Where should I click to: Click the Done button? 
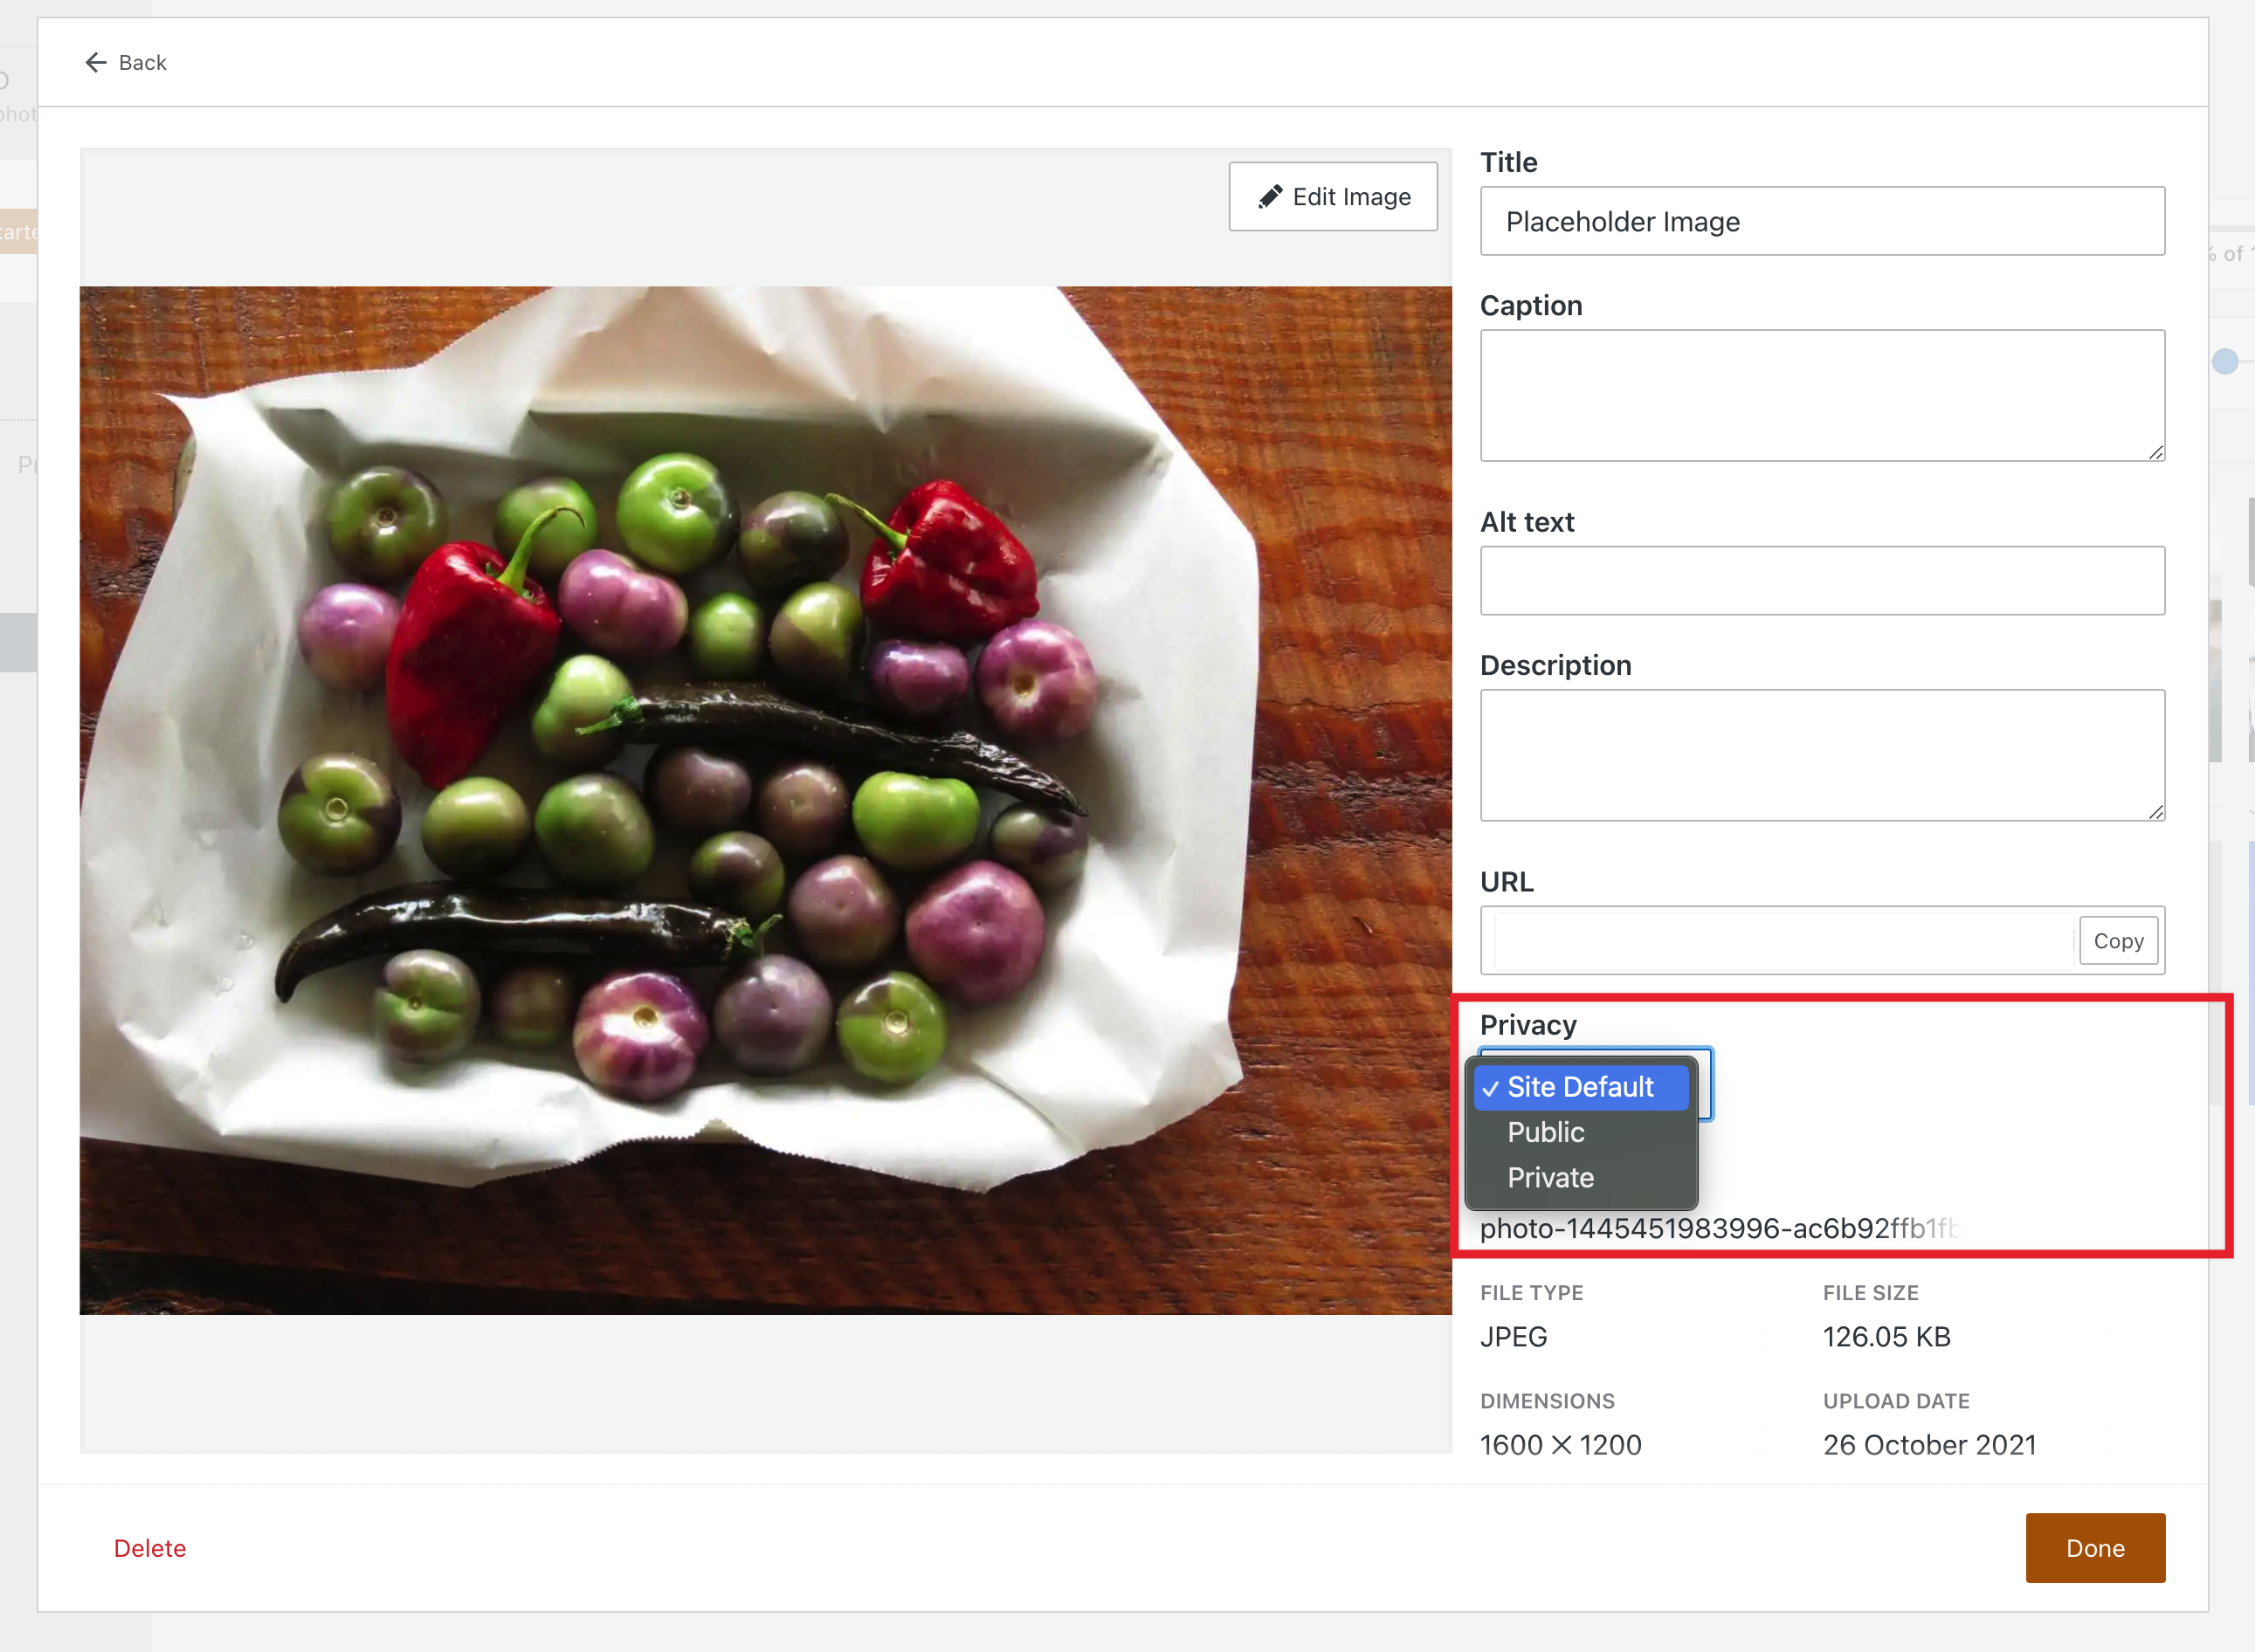click(2094, 1547)
